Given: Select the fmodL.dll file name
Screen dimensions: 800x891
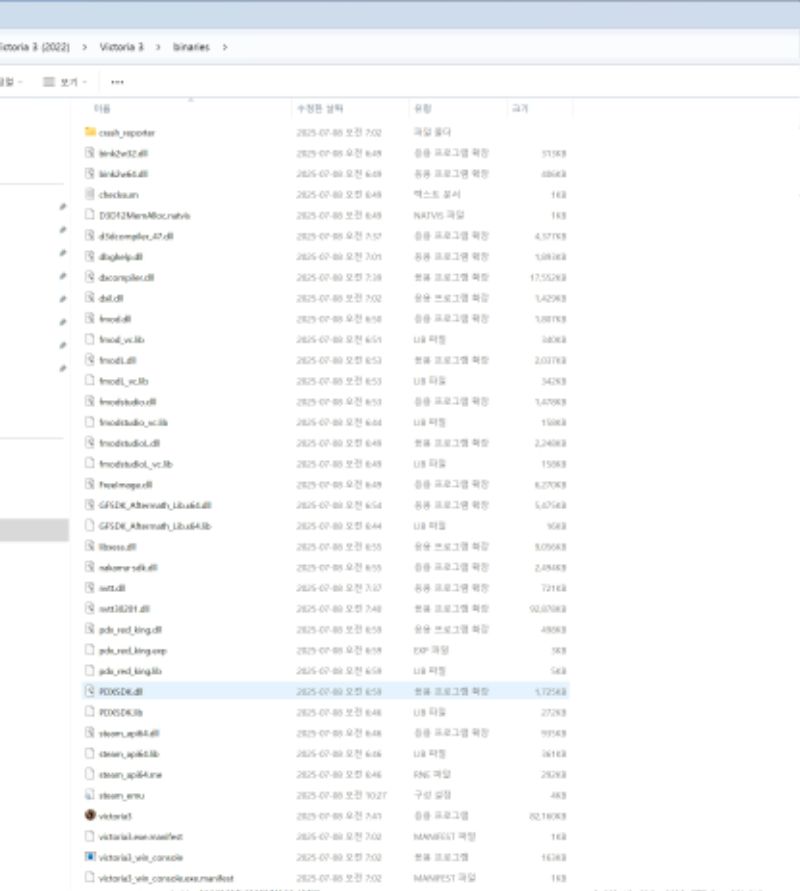Looking at the screenshot, I should pyautogui.click(x=118, y=360).
